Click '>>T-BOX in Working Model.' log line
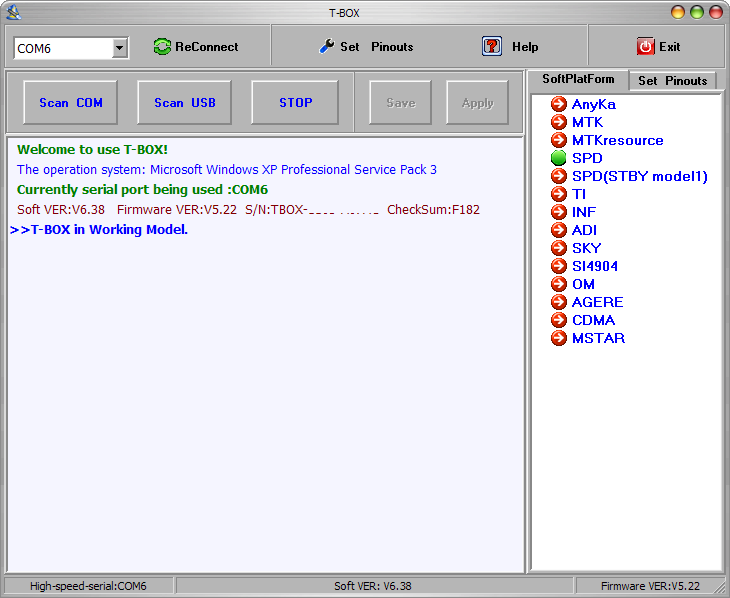 99,230
